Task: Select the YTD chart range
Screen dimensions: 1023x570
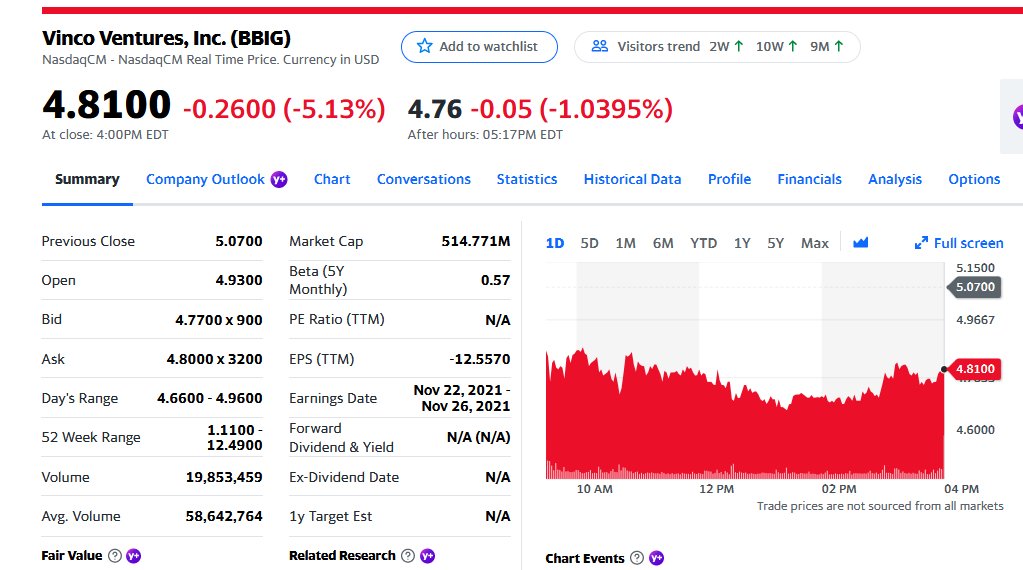Action: click(703, 243)
